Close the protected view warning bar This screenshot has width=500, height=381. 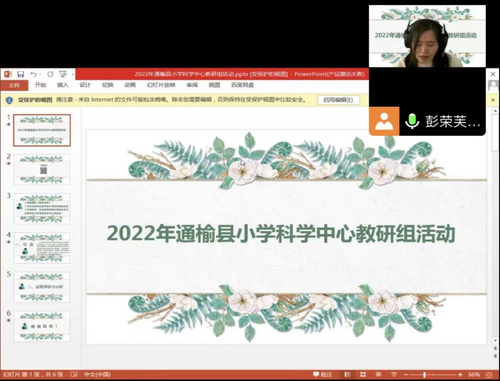point(493,100)
